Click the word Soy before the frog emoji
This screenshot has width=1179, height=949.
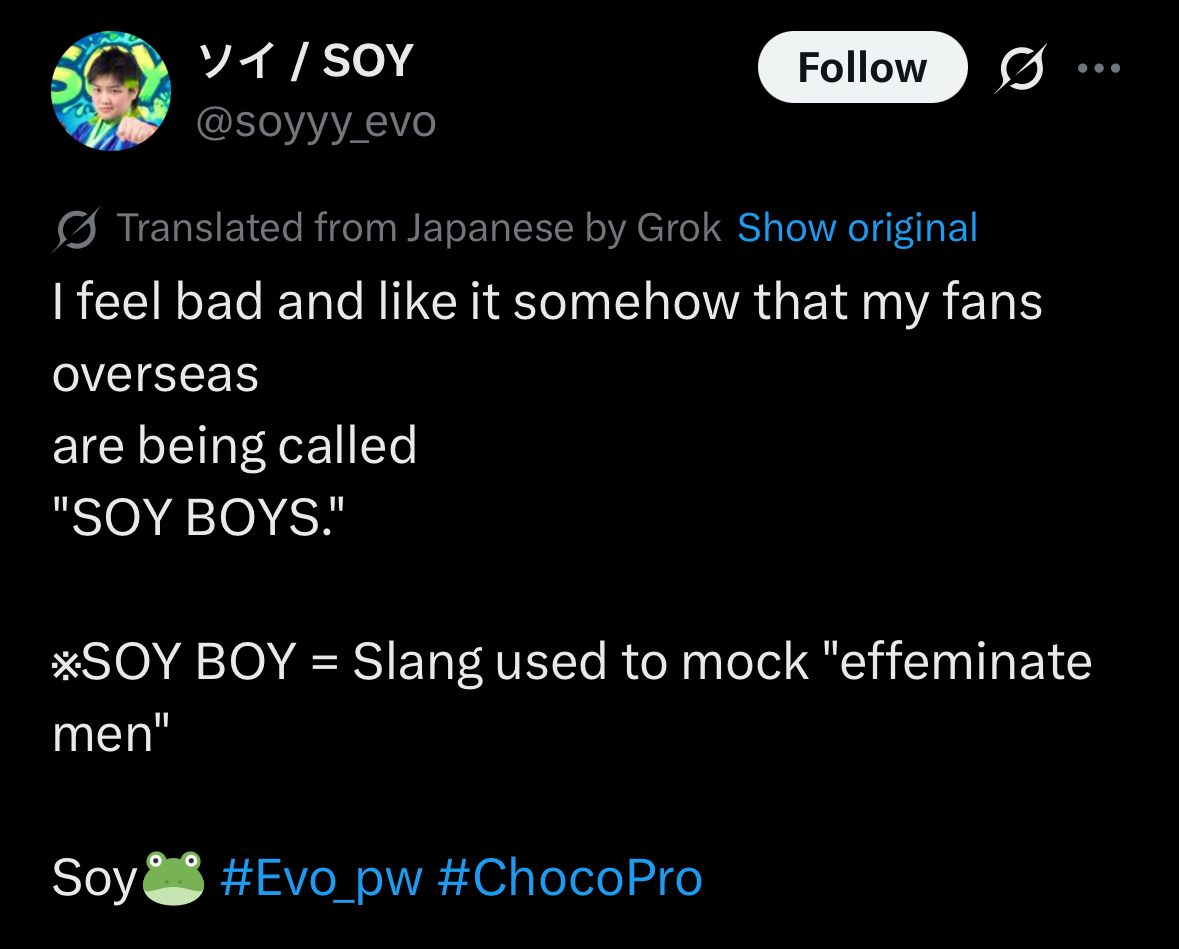[x=95, y=878]
